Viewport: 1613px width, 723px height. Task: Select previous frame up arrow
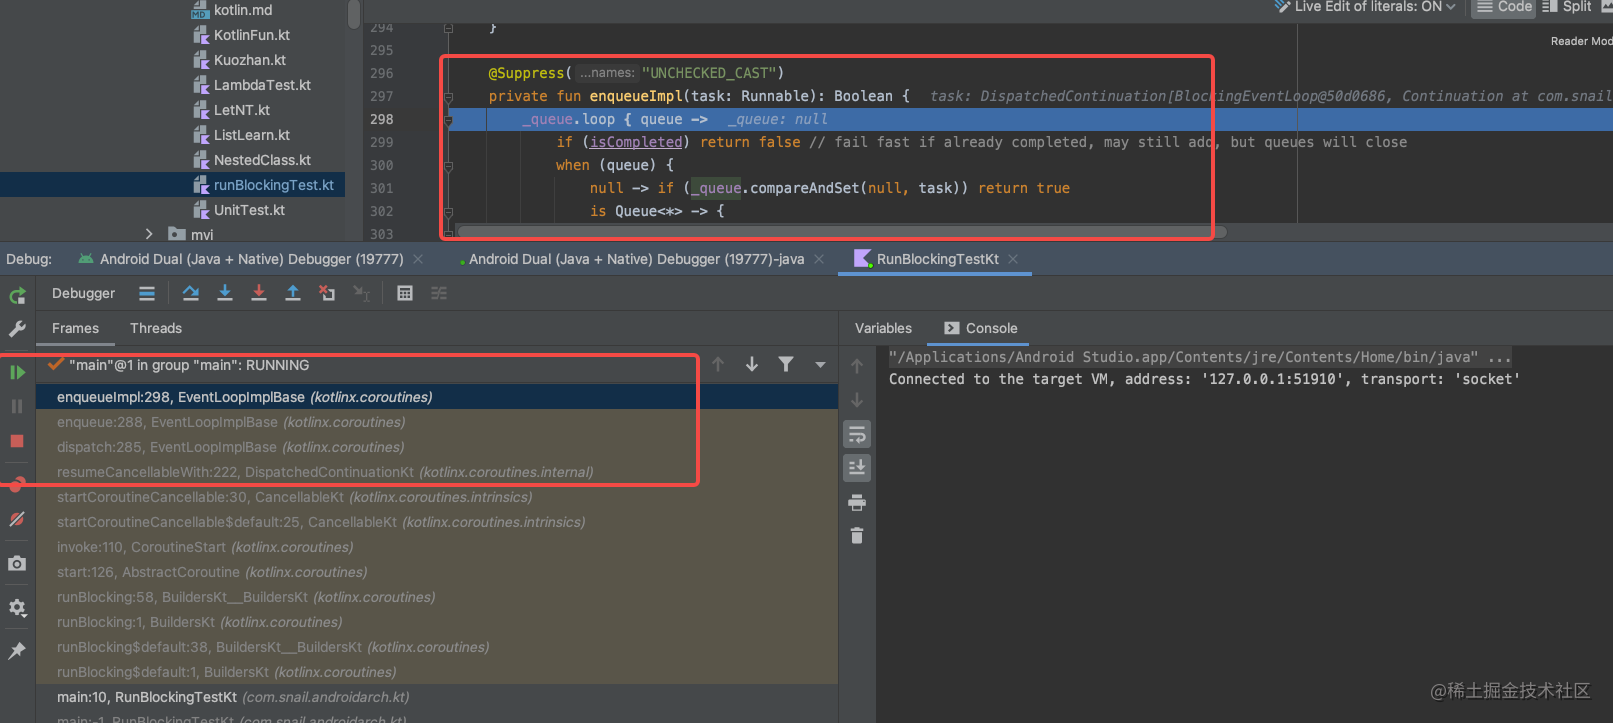click(x=718, y=365)
